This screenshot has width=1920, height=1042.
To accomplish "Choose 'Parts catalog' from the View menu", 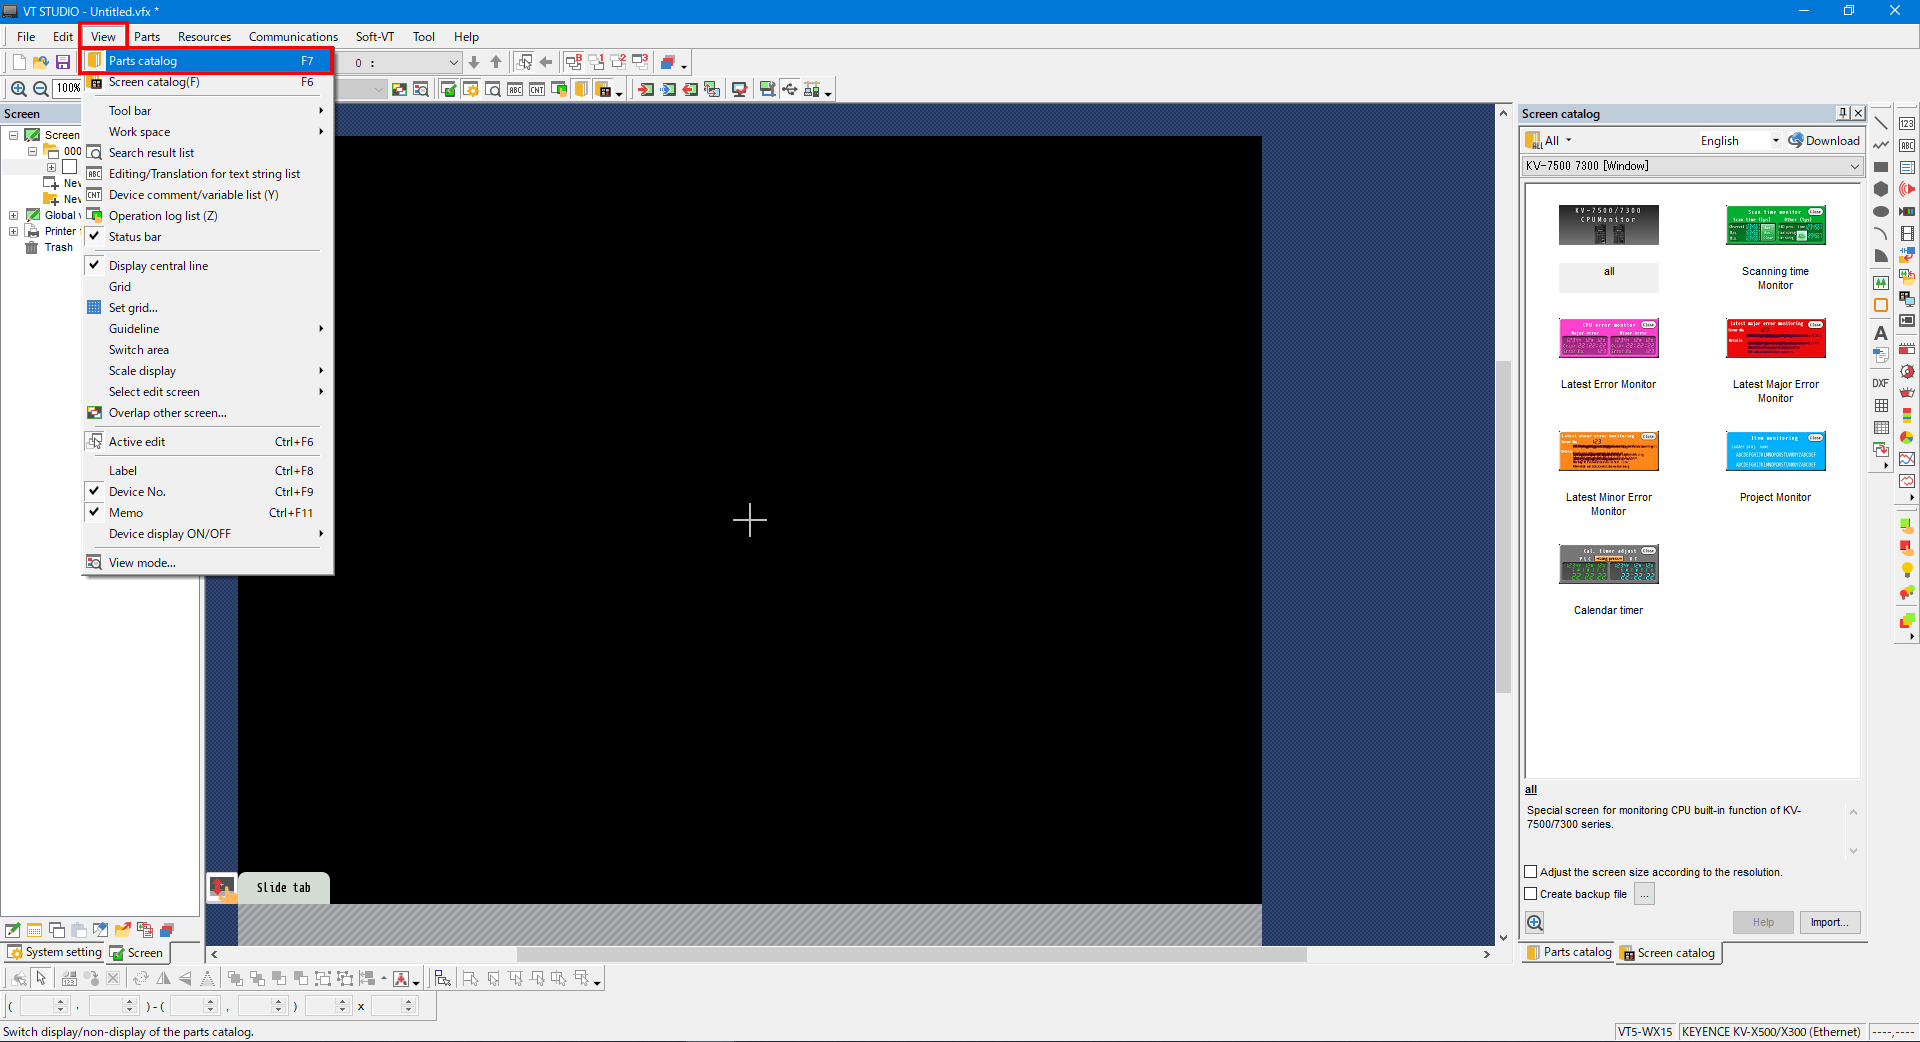I will coord(143,61).
